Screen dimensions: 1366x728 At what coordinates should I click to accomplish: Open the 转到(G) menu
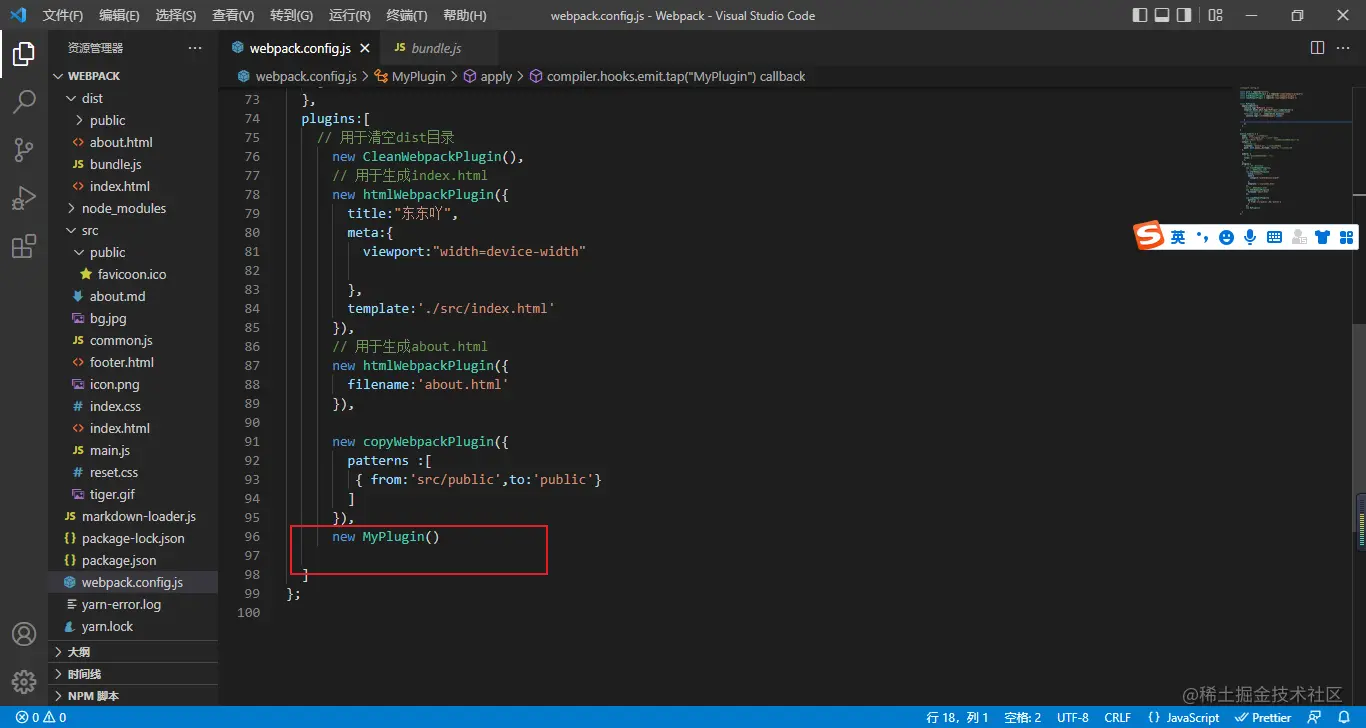coord(291,15)
